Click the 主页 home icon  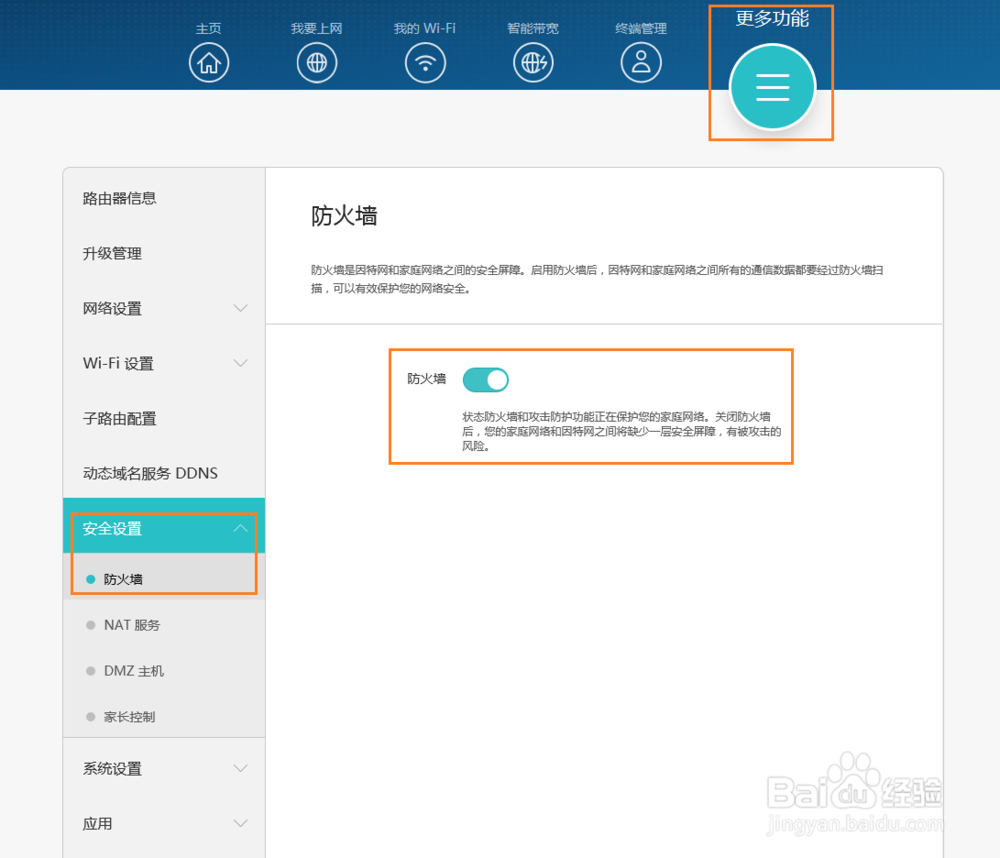point(209,62)
